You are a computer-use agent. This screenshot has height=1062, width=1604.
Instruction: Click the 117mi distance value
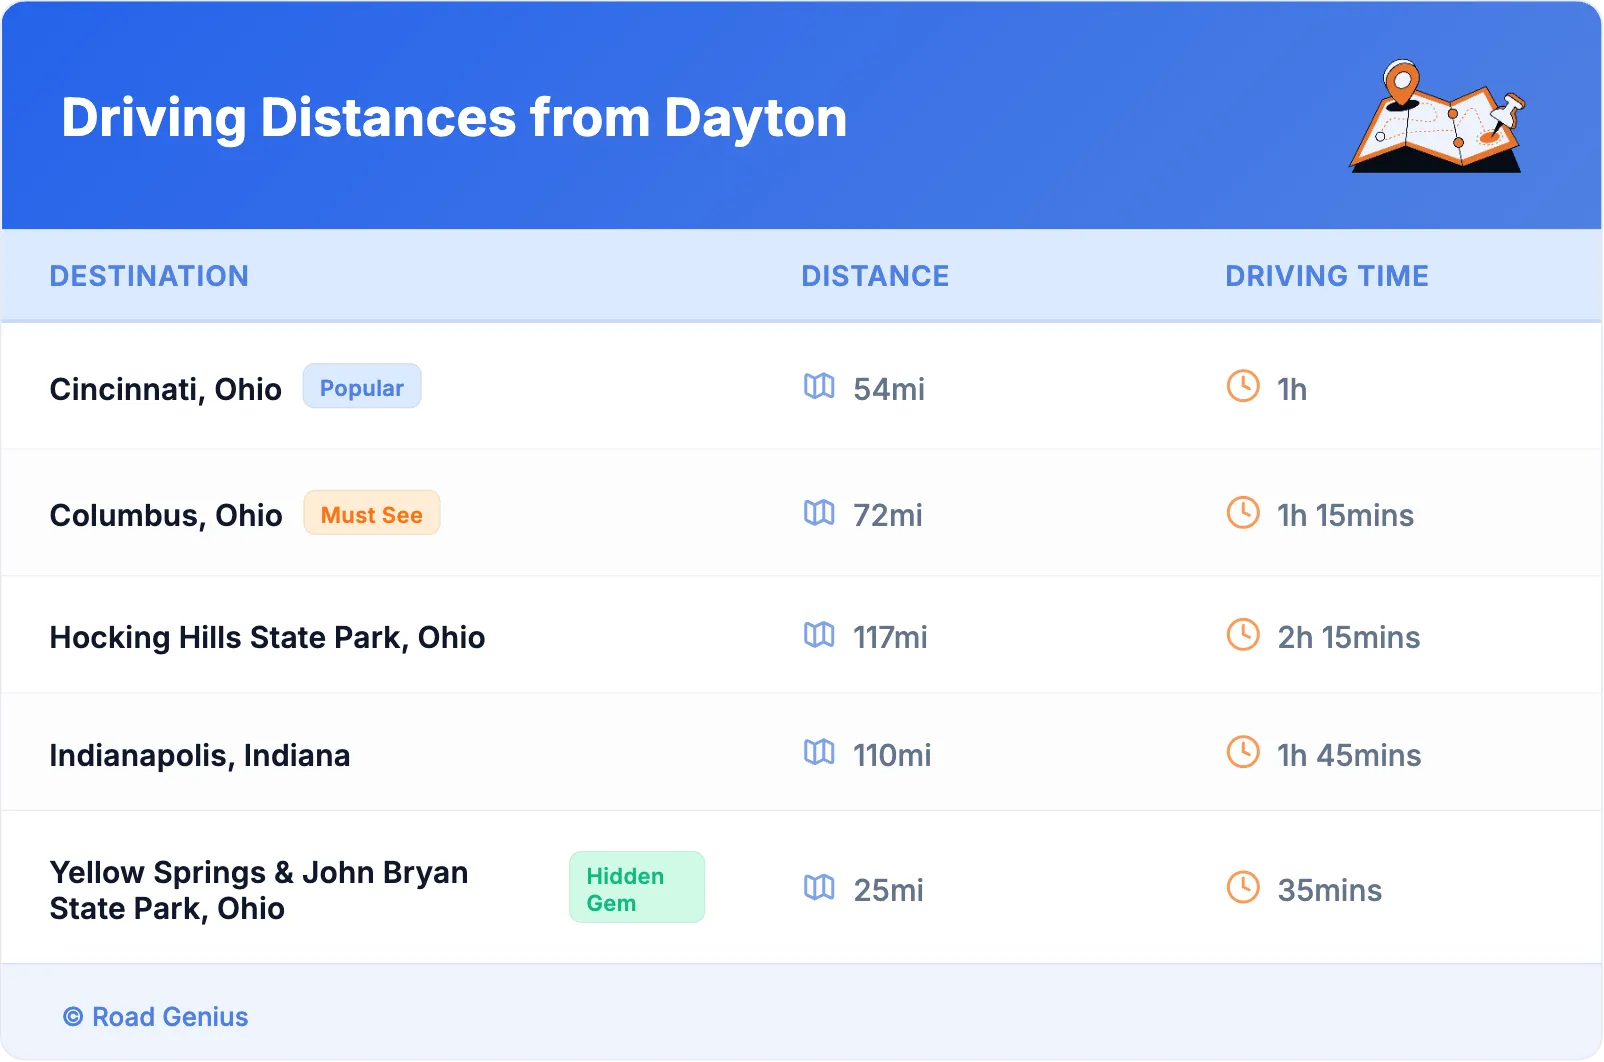tap(890, 637)
